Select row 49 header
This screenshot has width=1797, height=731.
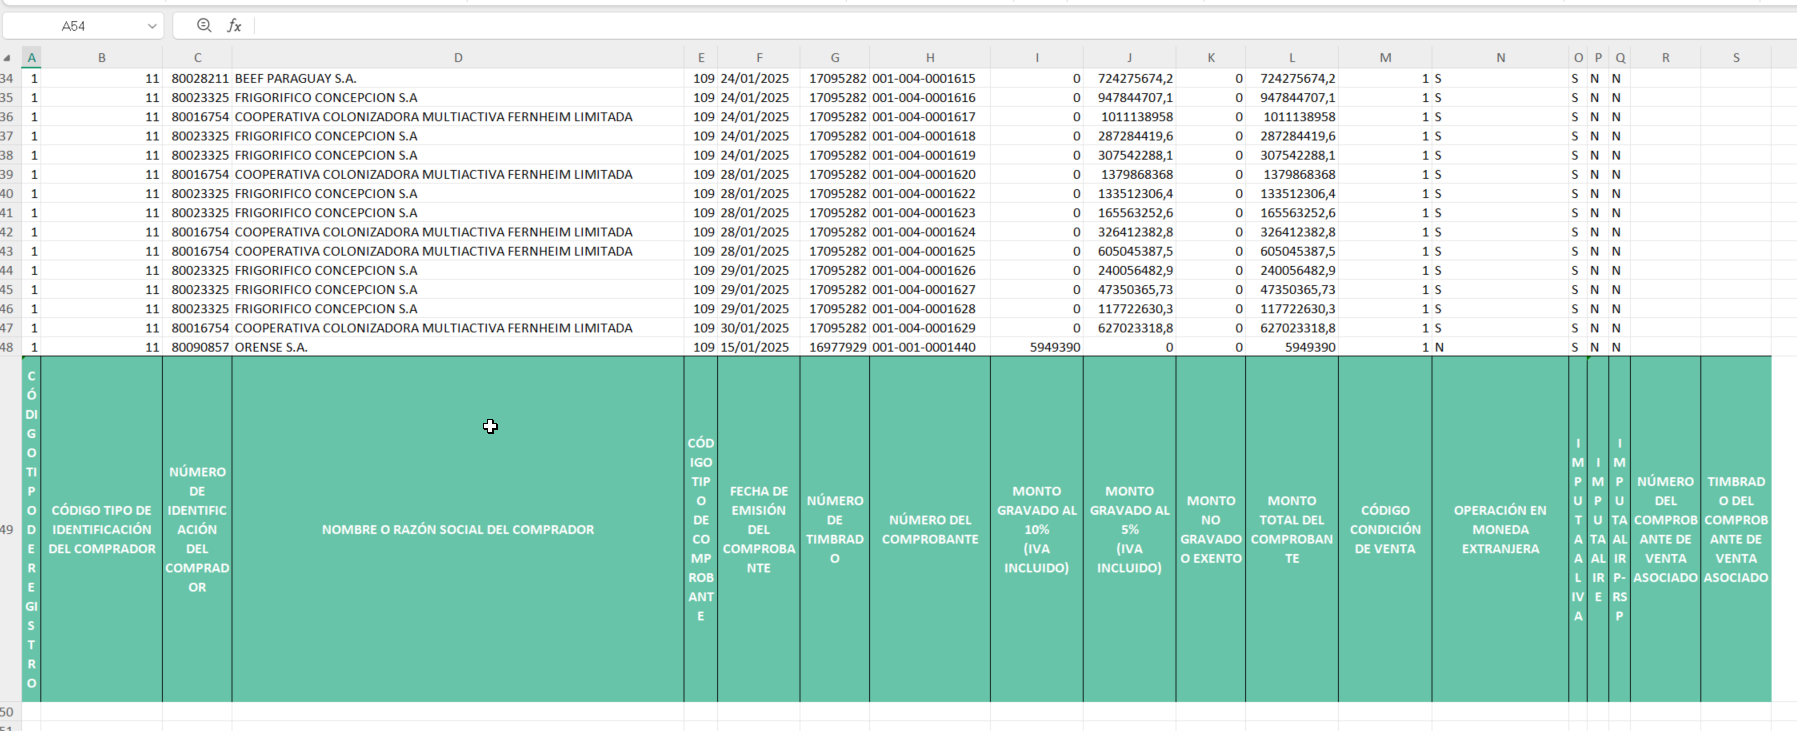(8, 529)
